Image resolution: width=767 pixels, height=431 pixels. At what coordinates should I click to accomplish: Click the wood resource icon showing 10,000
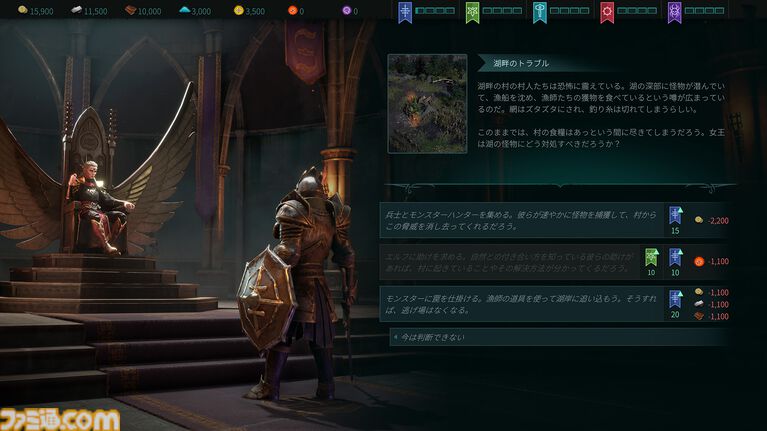[x=130, y=10]
